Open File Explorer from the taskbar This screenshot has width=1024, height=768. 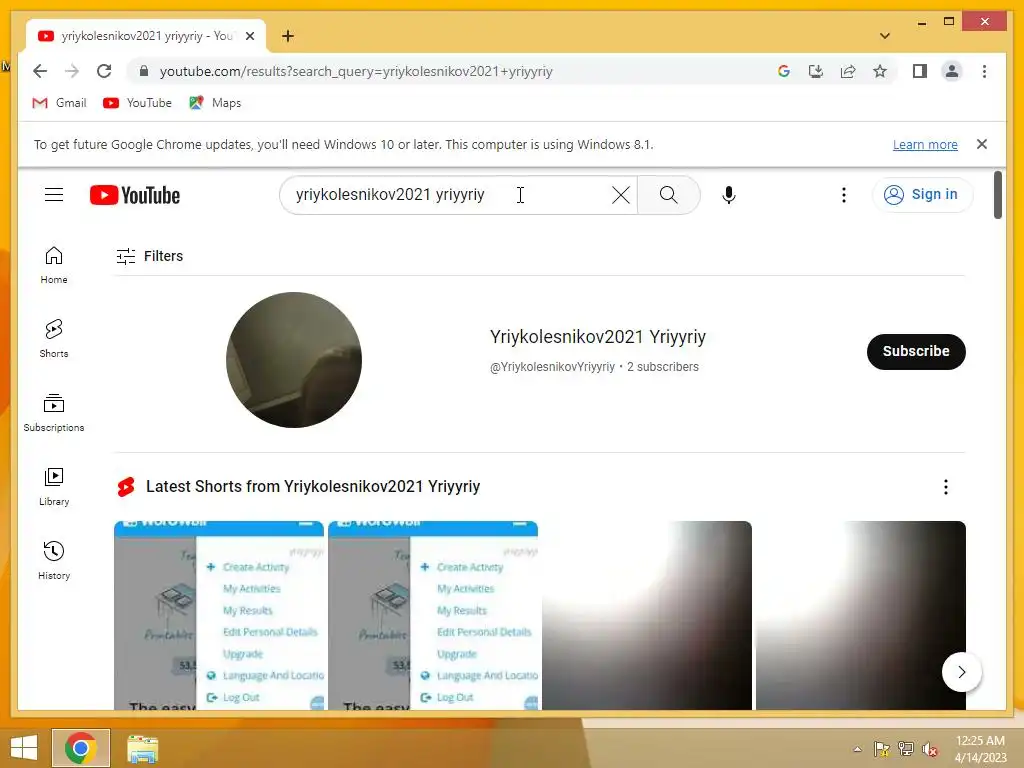pyautogui.click(x=142, y=748)
